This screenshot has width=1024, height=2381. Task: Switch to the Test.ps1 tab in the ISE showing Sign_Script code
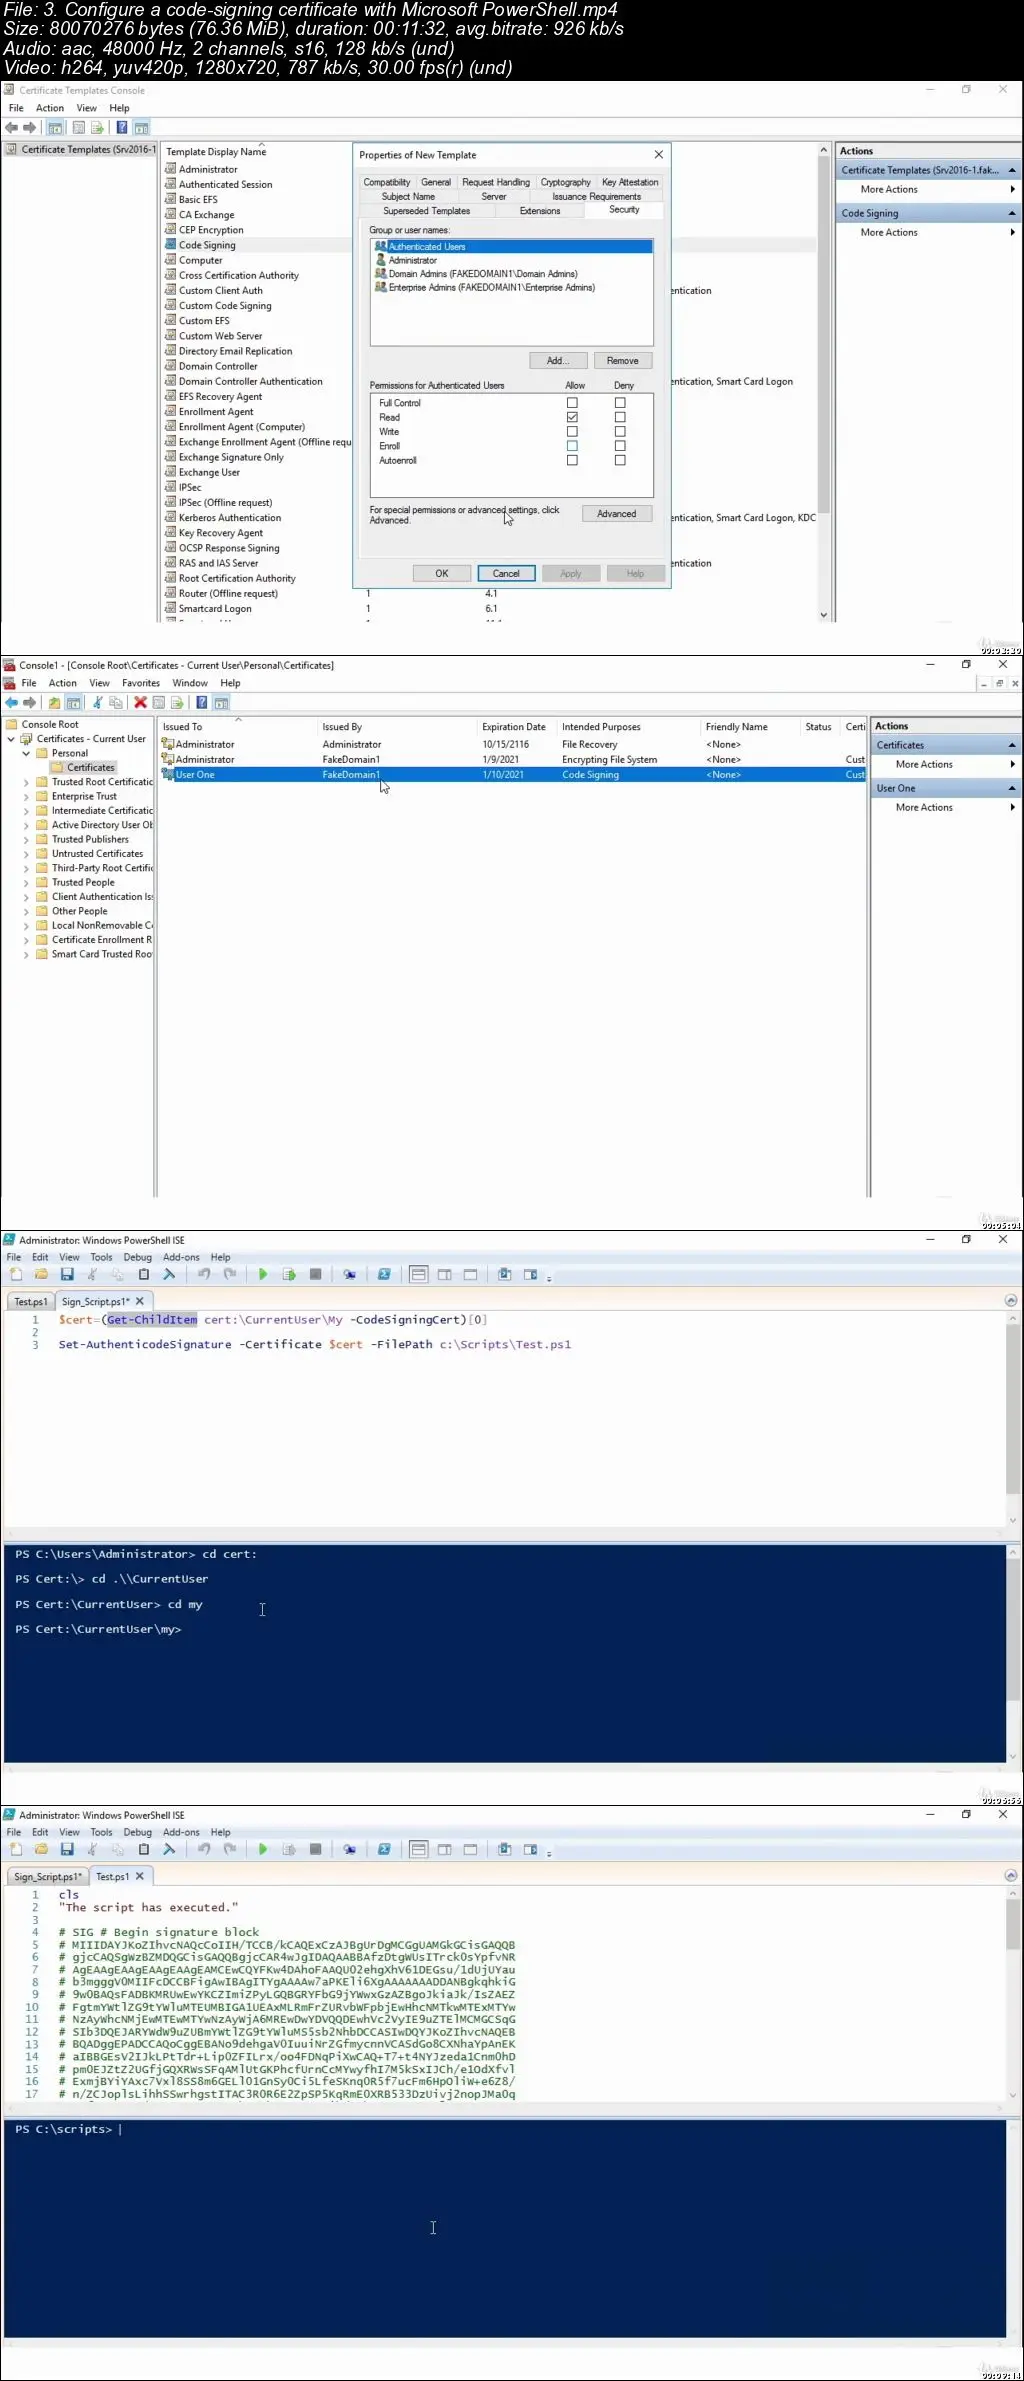point(30,1301)
